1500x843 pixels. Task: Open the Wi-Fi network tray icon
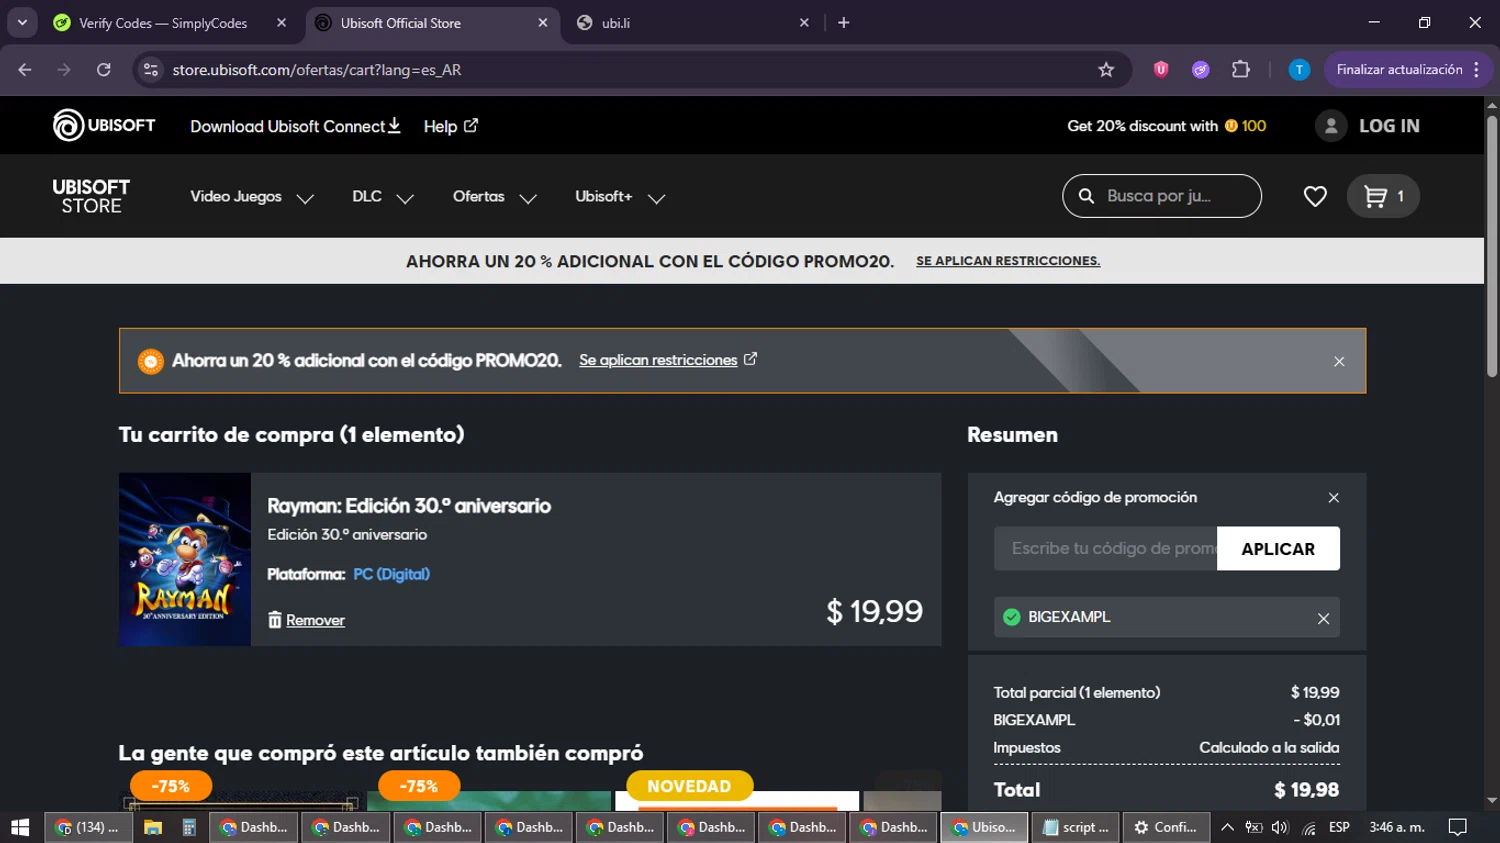[1309, 828]
